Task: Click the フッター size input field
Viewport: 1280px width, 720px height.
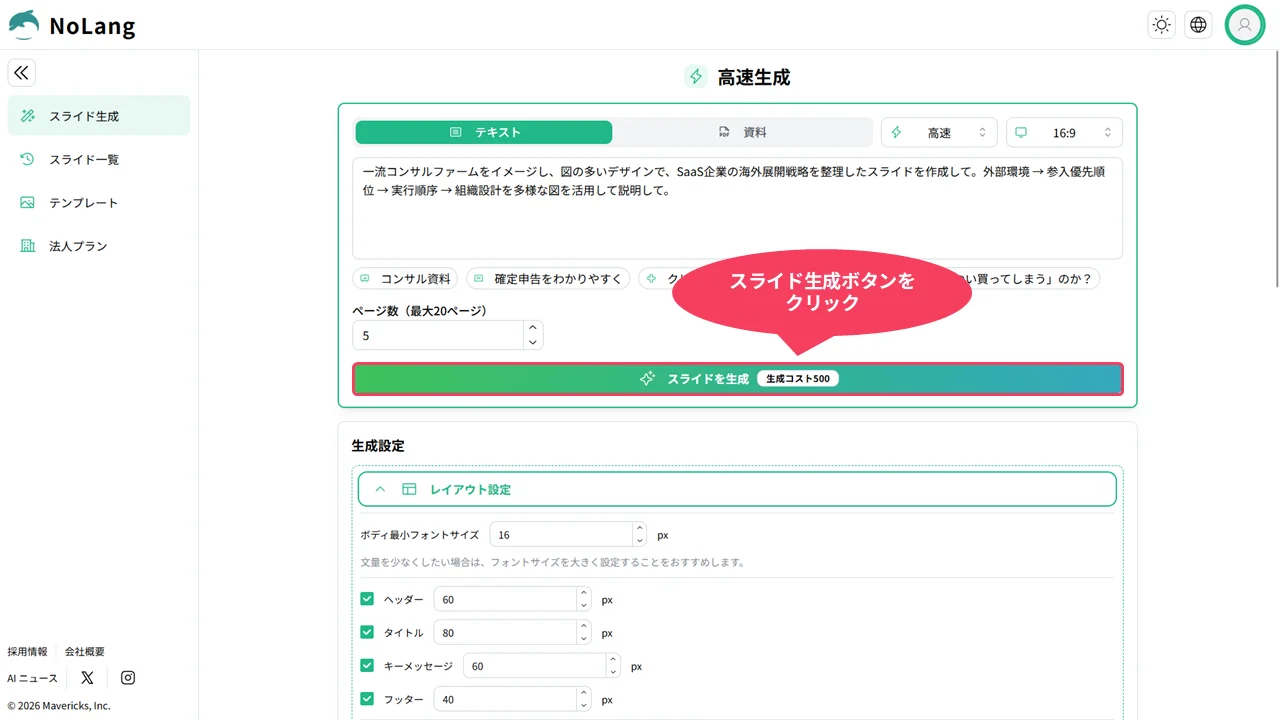Action: point(505,699)
